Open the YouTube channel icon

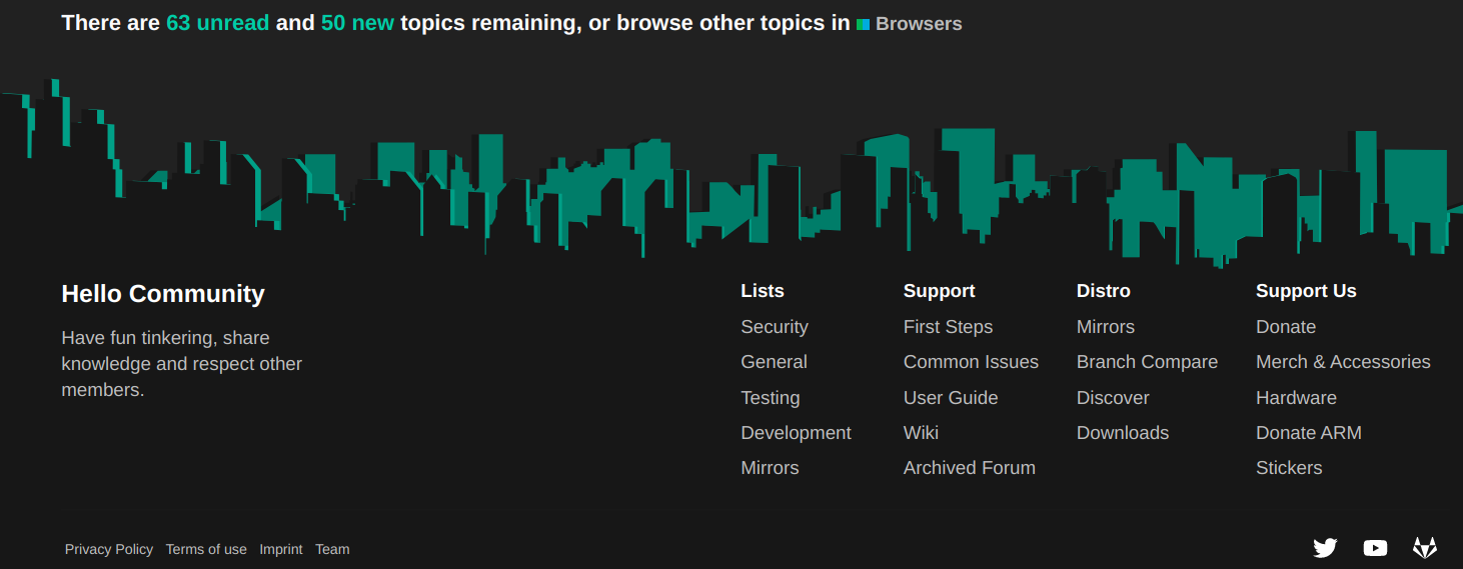point(1375,548)
